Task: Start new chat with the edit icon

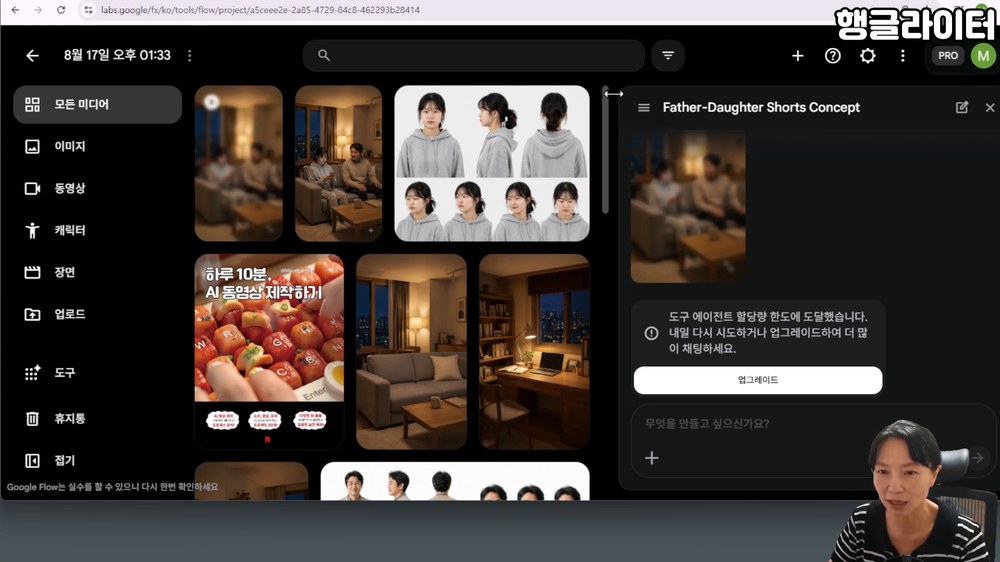Action: tap(962, 107)
